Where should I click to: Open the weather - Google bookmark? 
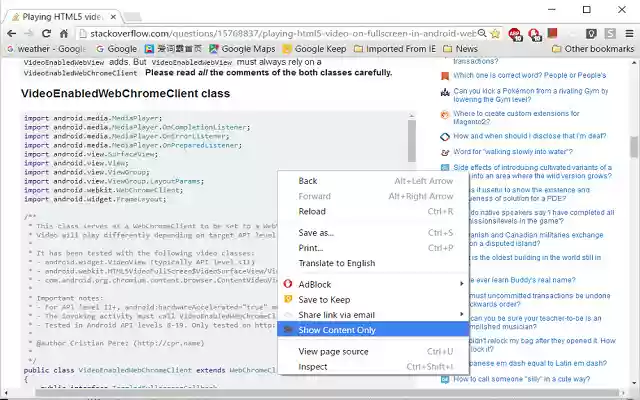point(47,49)
